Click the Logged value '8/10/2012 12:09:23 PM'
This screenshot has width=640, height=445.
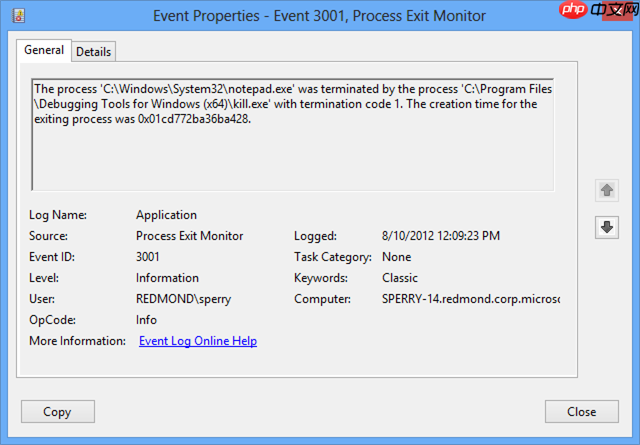click(x=441, y=236)
